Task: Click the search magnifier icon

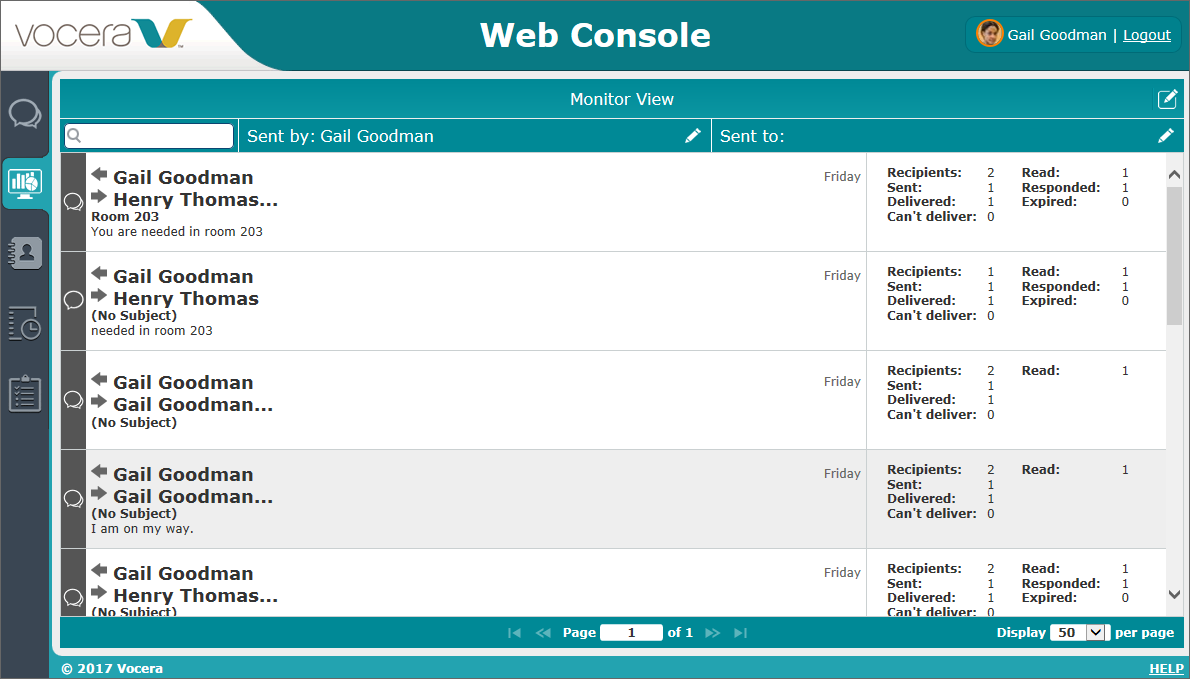Action: [74, 136]
